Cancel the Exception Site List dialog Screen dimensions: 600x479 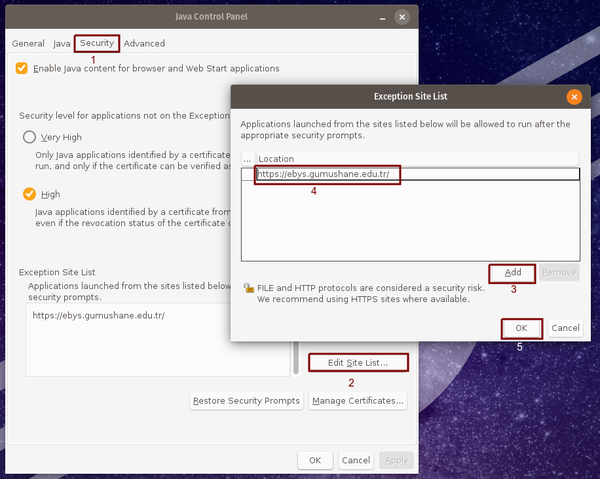coord(564,328)
